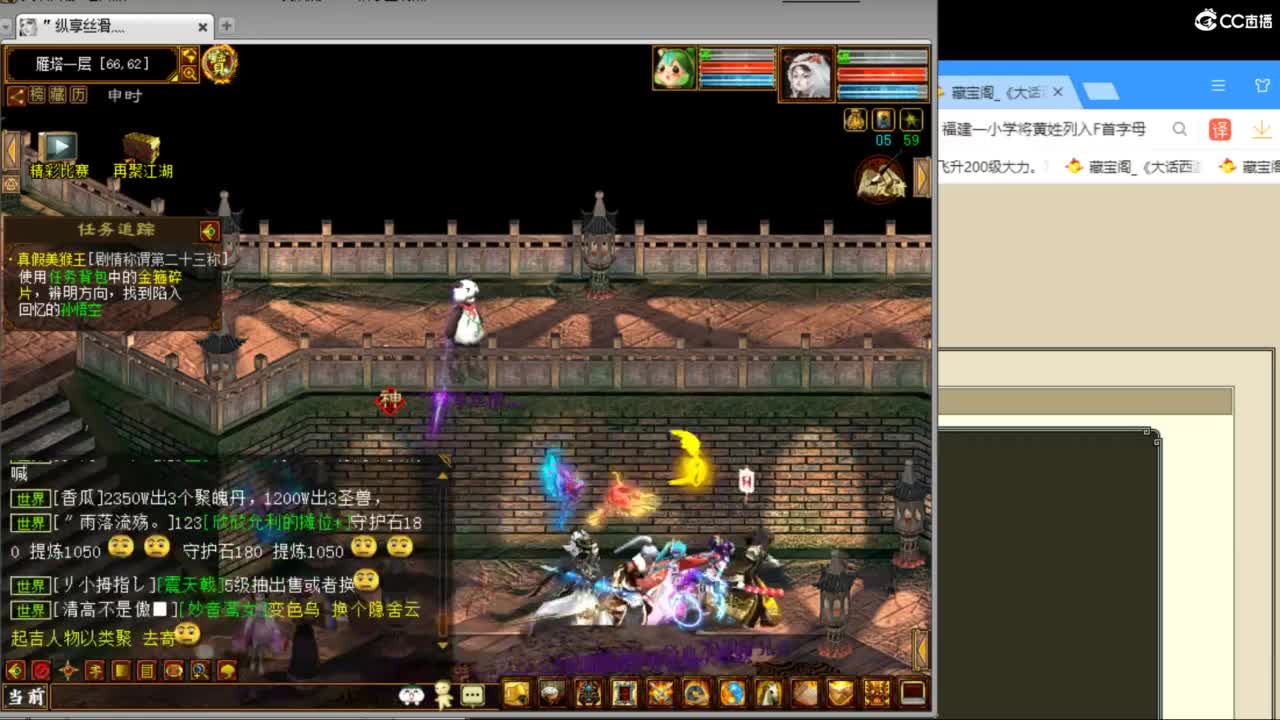
Task: Click the 震天戟 item link in chat
Action: (x=191, y=585)
